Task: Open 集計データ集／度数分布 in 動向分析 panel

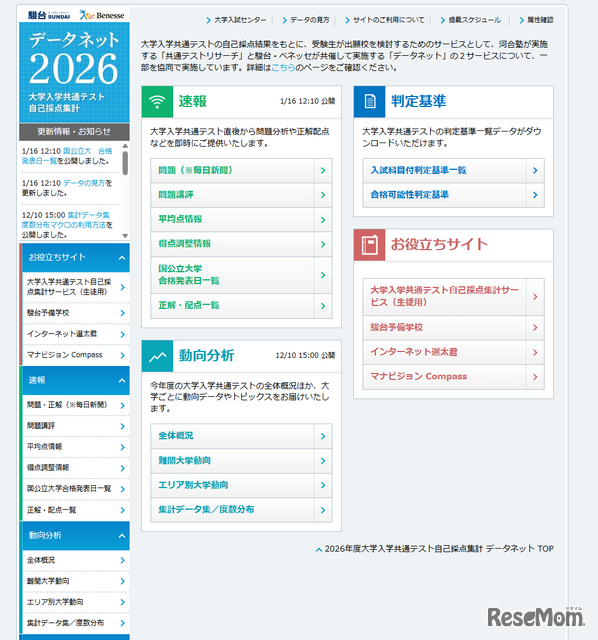Action: click(241, 510)
